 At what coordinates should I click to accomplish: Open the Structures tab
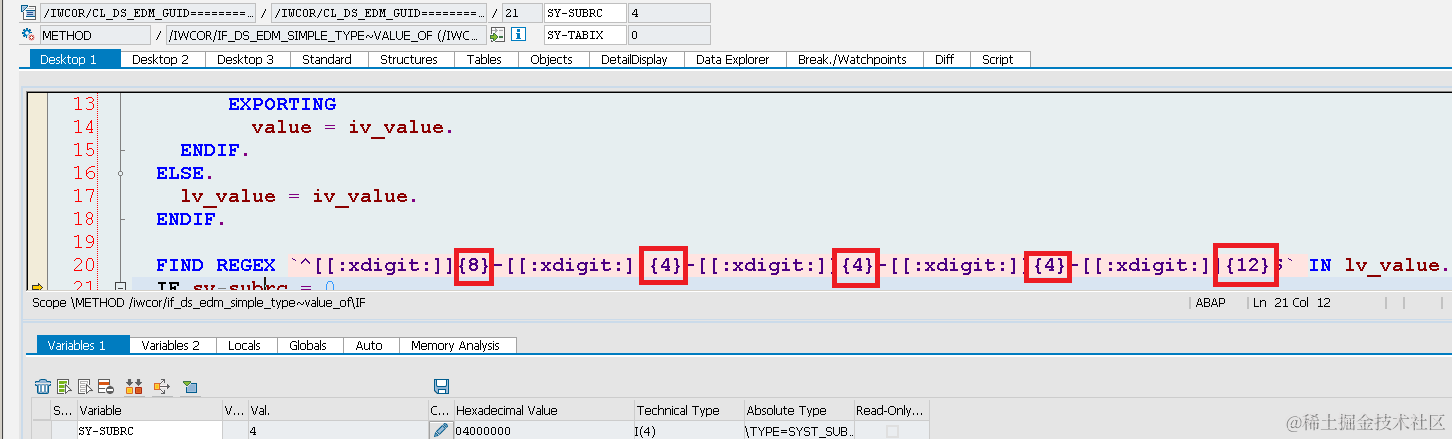(x=409, y=59)
